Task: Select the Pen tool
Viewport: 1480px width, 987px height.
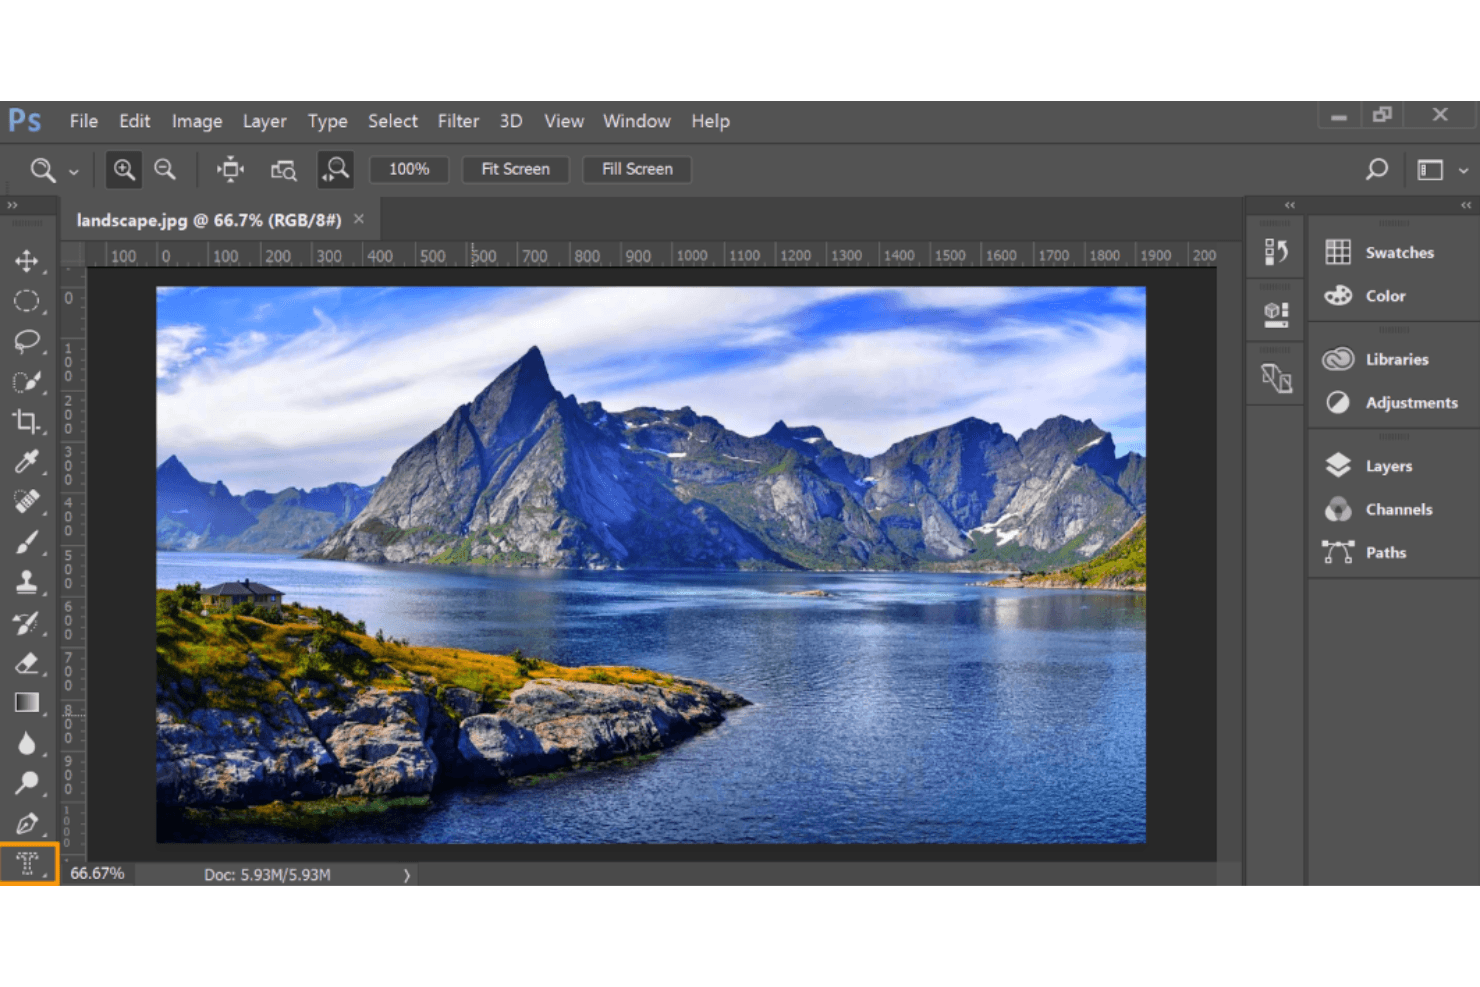Action: 27,824
